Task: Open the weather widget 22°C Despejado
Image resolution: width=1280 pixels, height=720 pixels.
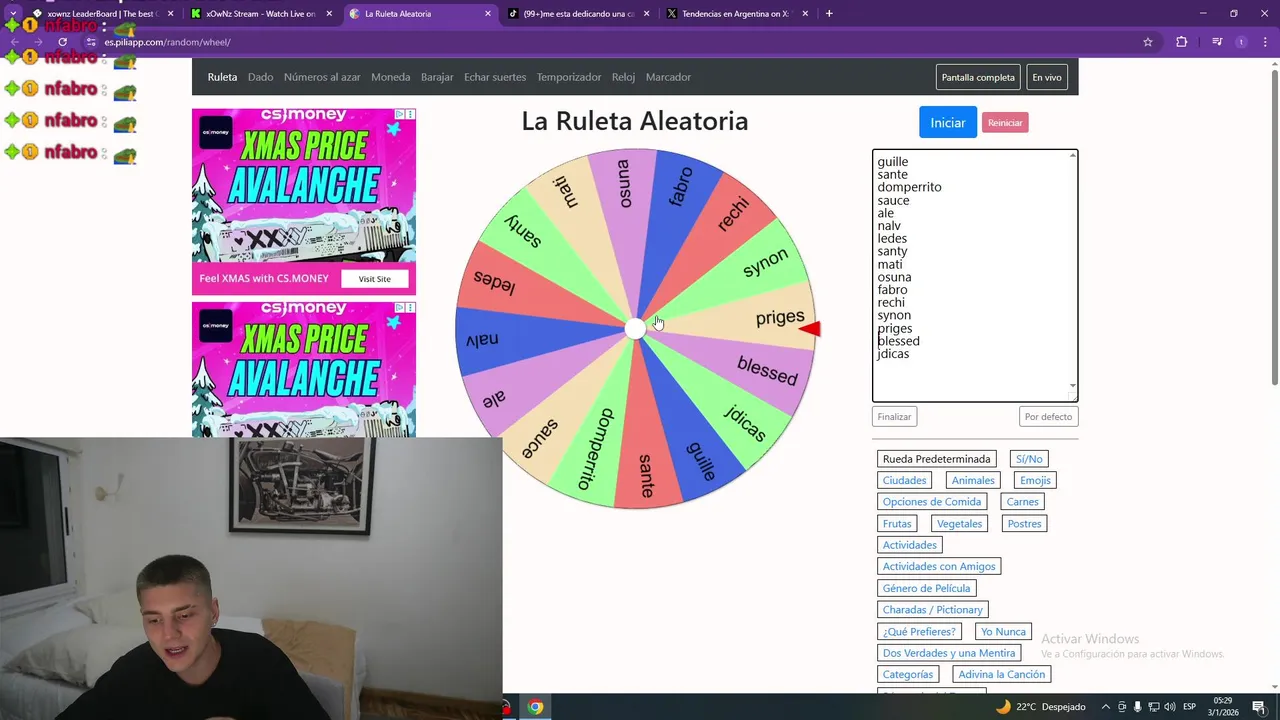Action: tap(1040, 707)
